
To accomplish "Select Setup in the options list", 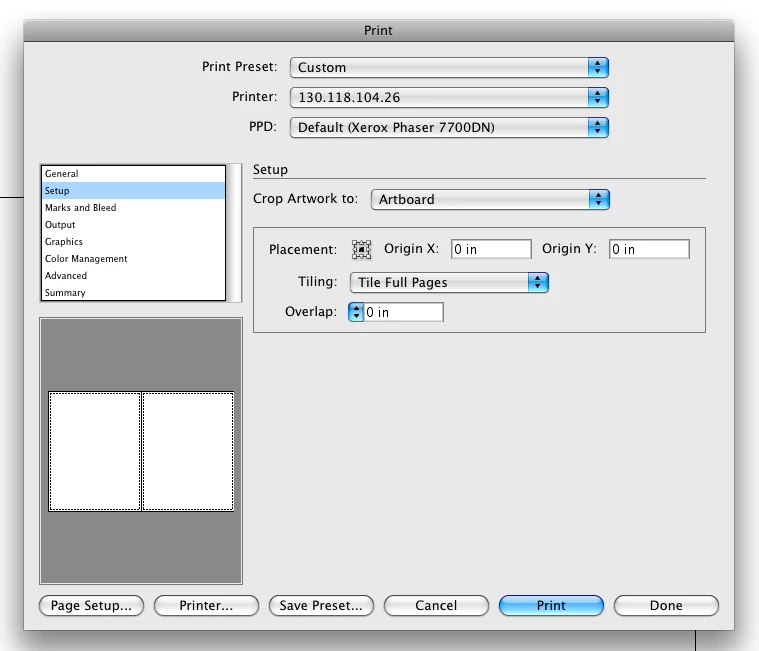I will (x=133, y=191).
